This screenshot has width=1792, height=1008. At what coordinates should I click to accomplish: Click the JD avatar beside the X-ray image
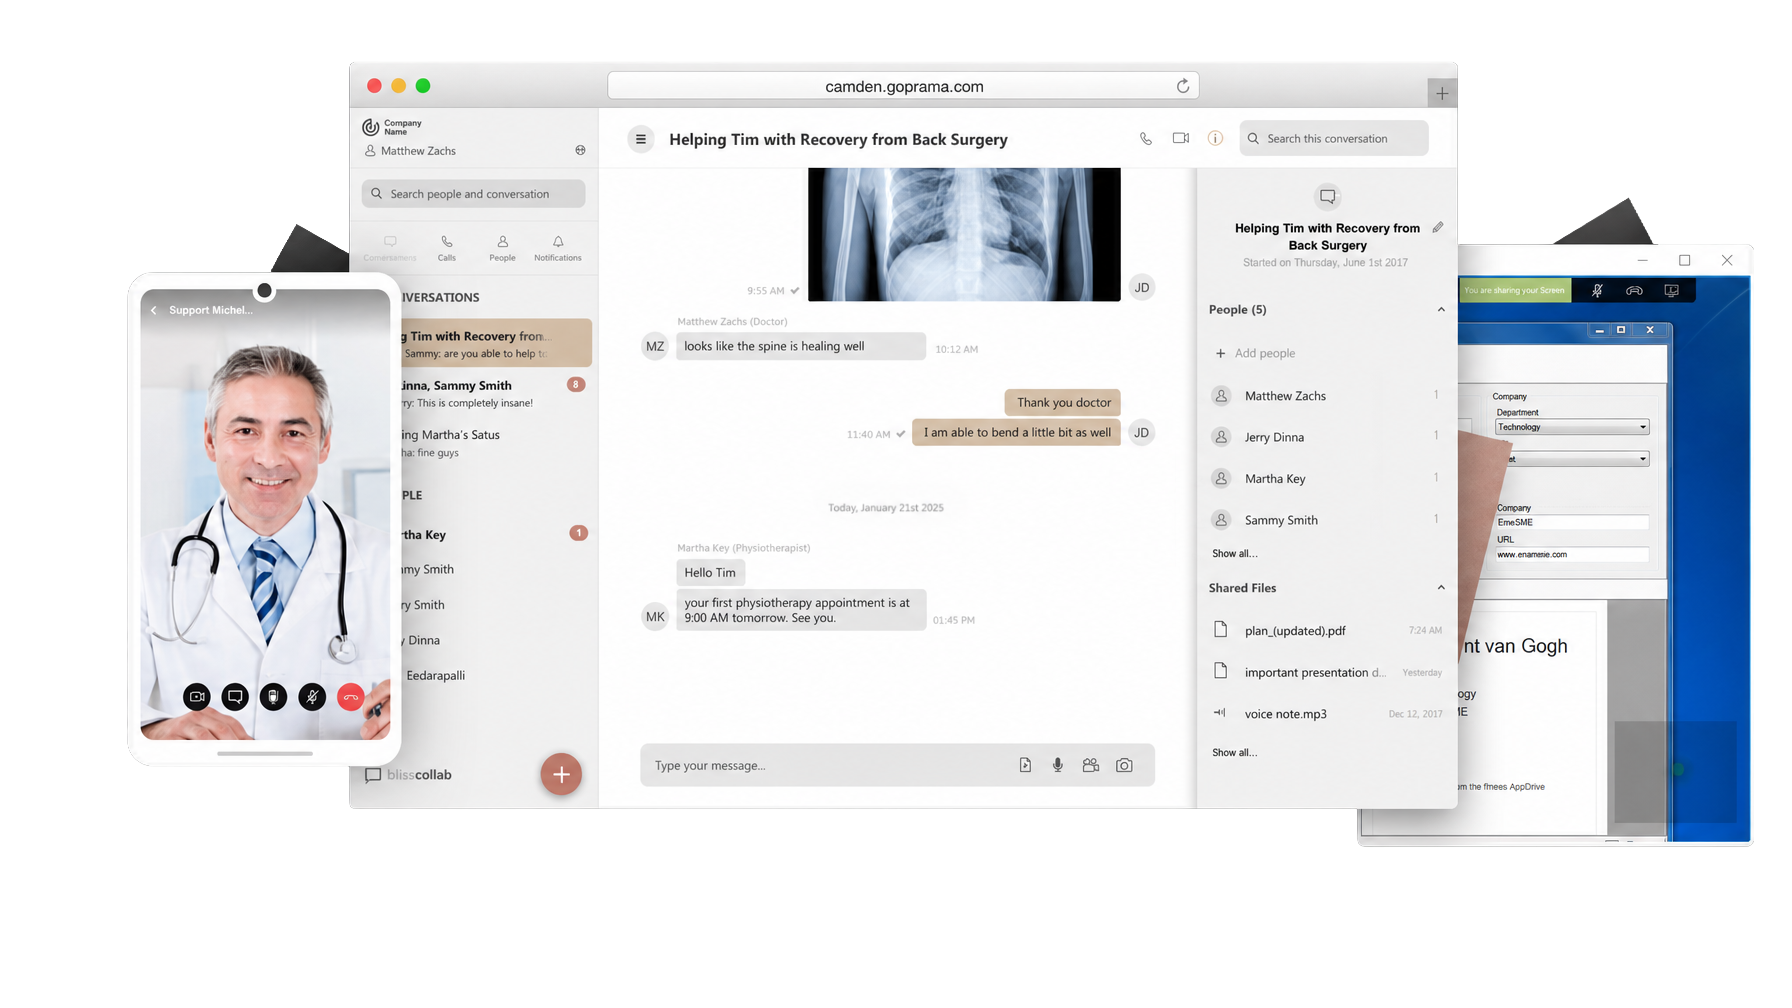click(x=1141, y=287)
